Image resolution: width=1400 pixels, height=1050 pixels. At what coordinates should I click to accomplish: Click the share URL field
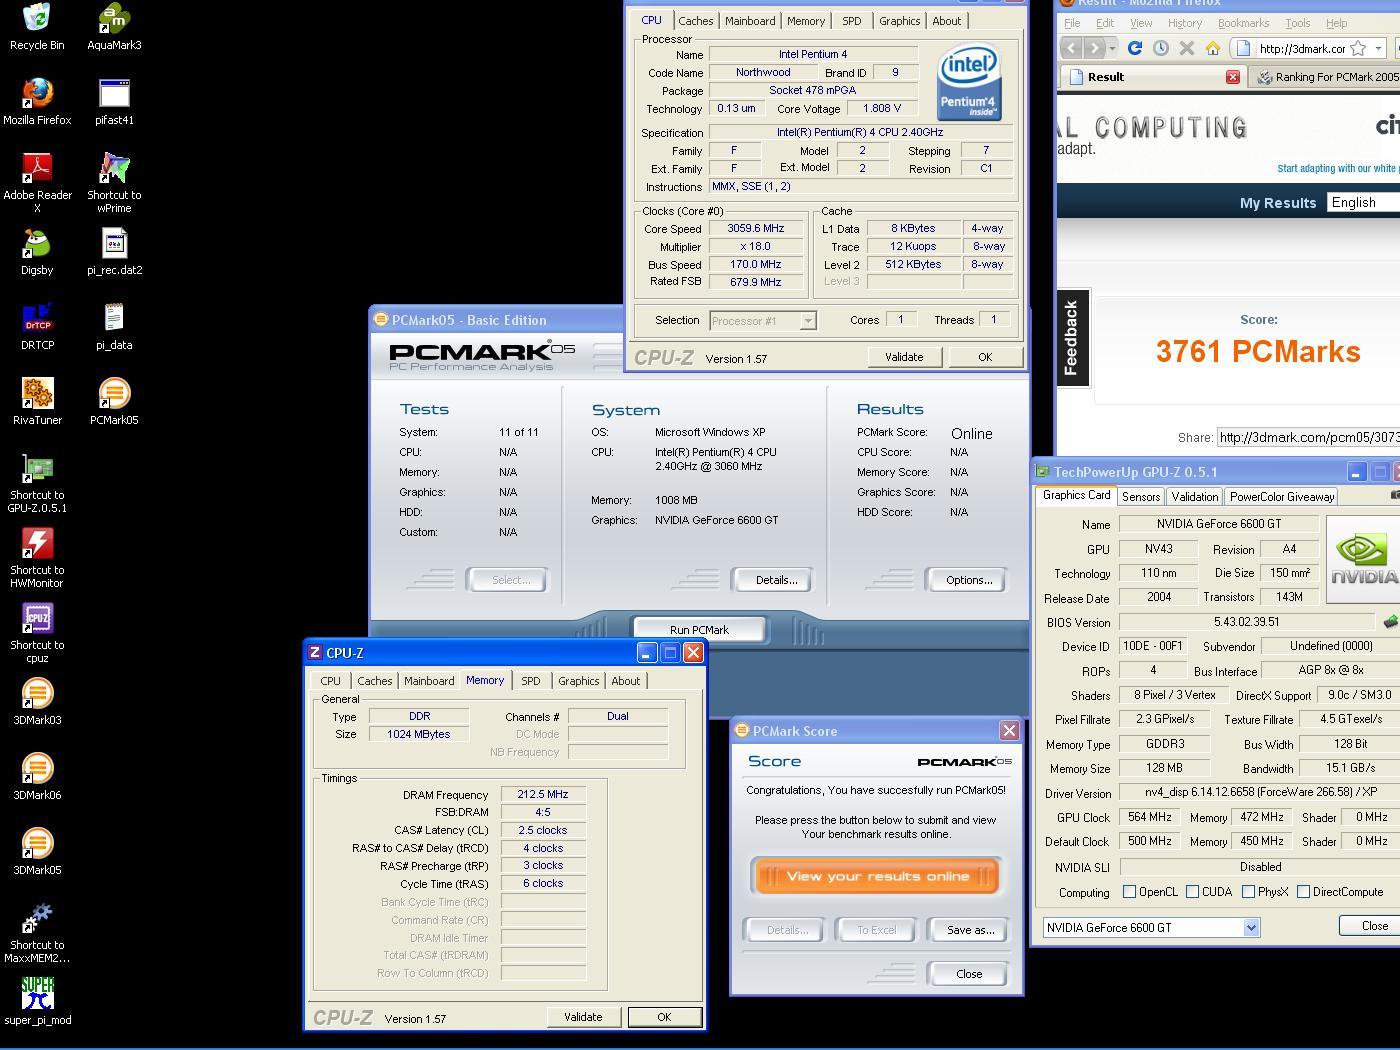click(x=1308, y=437)
